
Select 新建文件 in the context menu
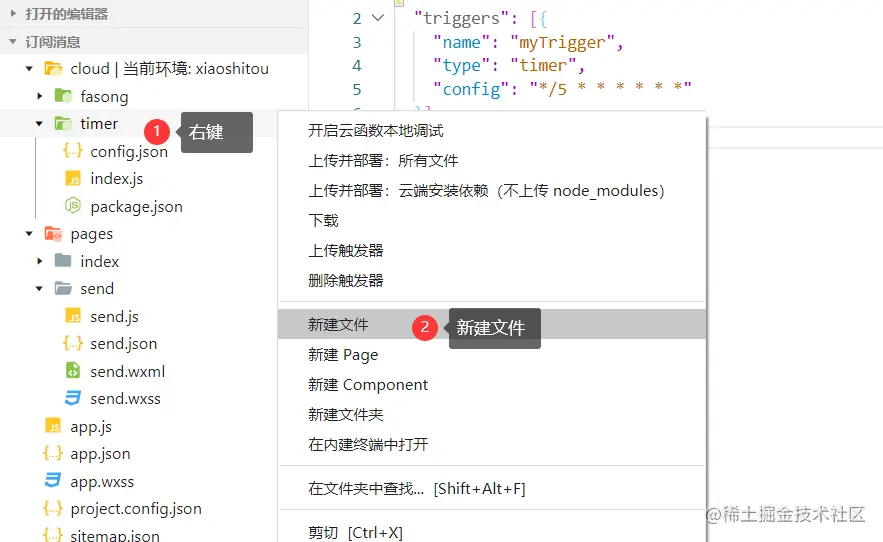click(492, 324)
